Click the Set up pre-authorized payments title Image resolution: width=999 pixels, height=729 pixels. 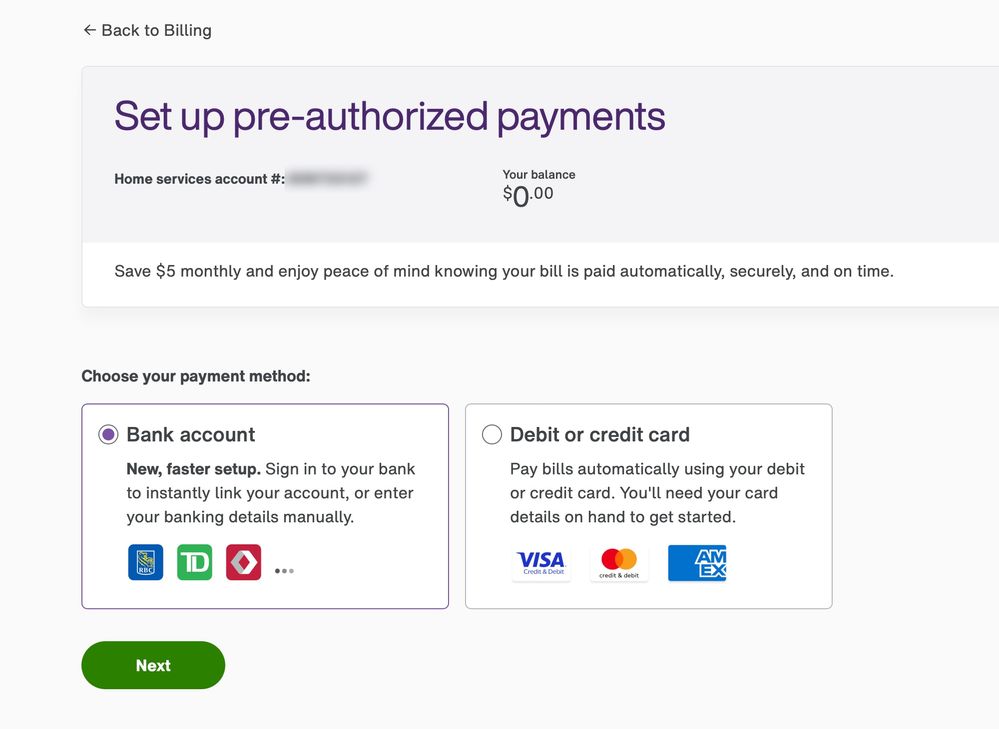[x=389, y=116]
